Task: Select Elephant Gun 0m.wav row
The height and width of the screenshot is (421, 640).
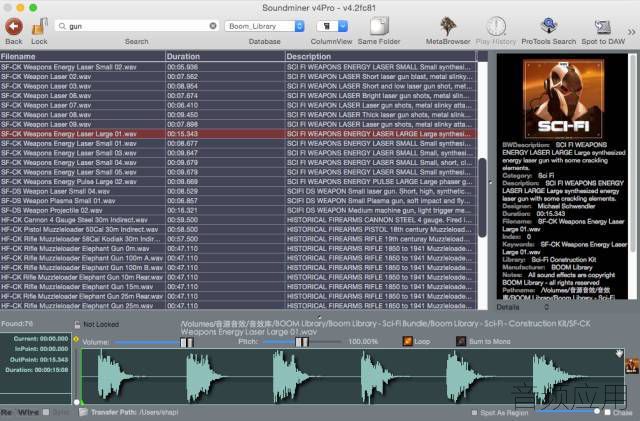Action: (x=238, y=249)
